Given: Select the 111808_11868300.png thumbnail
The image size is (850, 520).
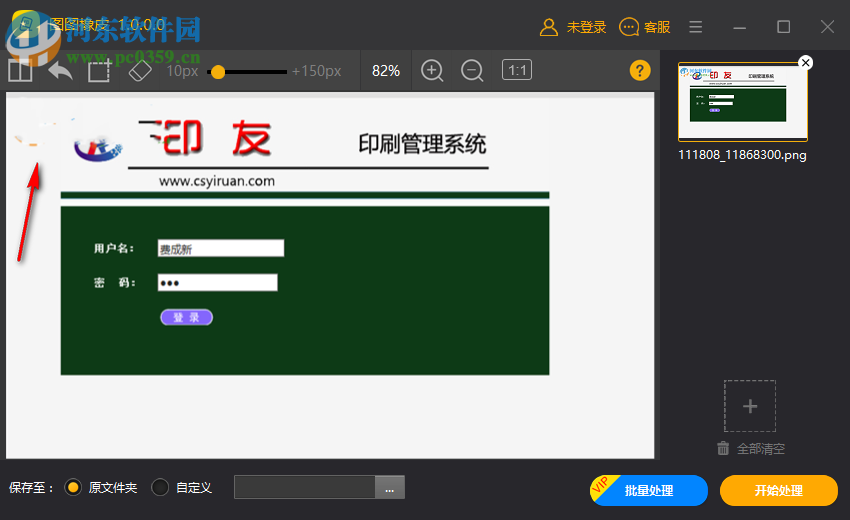Looking at the screenshot, I should click(743, 102).
